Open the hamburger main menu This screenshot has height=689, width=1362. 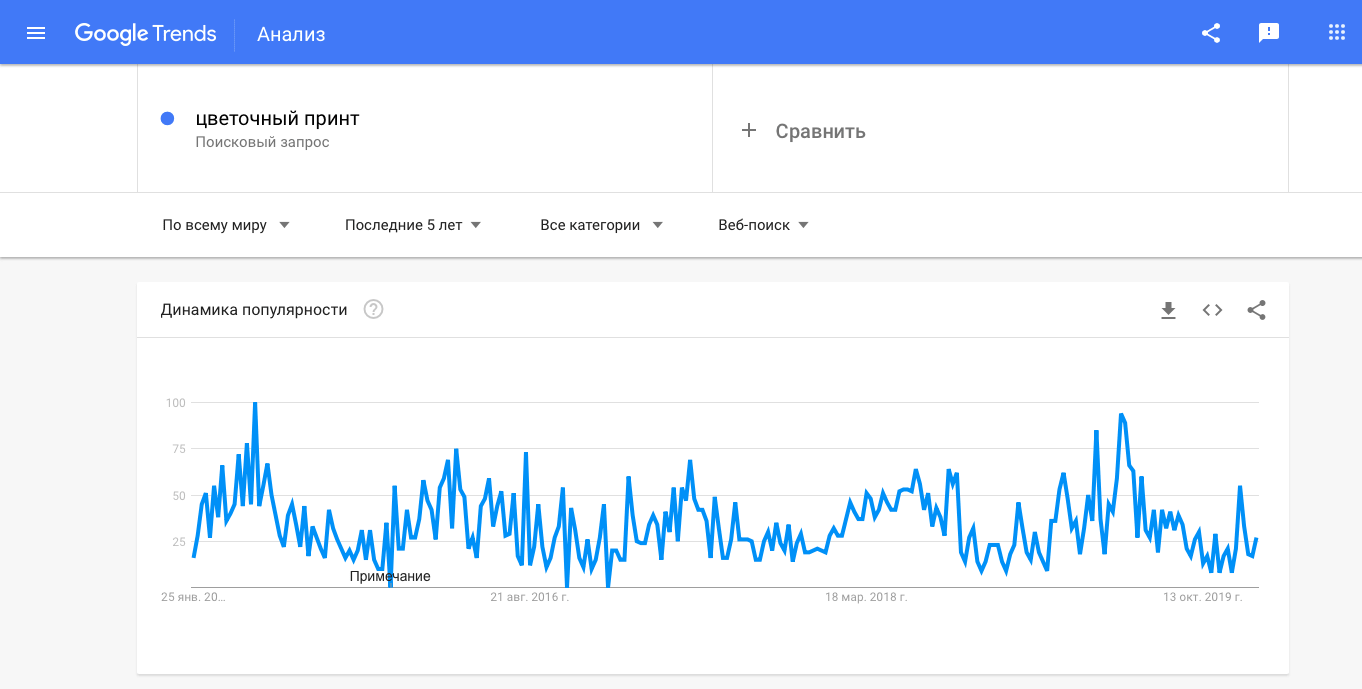click(x=36, y=33)
